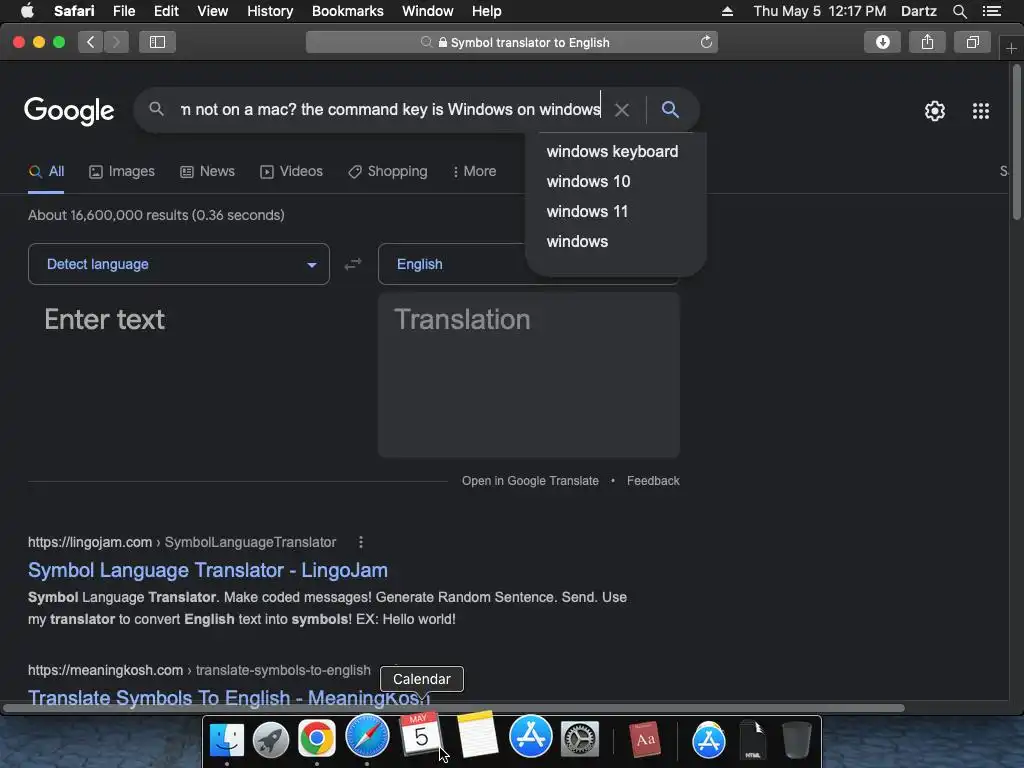Image resolution: width=1024 pixels, height=768 pixels.
Task: Switch to the News results tab
Action: pos(207,171)
